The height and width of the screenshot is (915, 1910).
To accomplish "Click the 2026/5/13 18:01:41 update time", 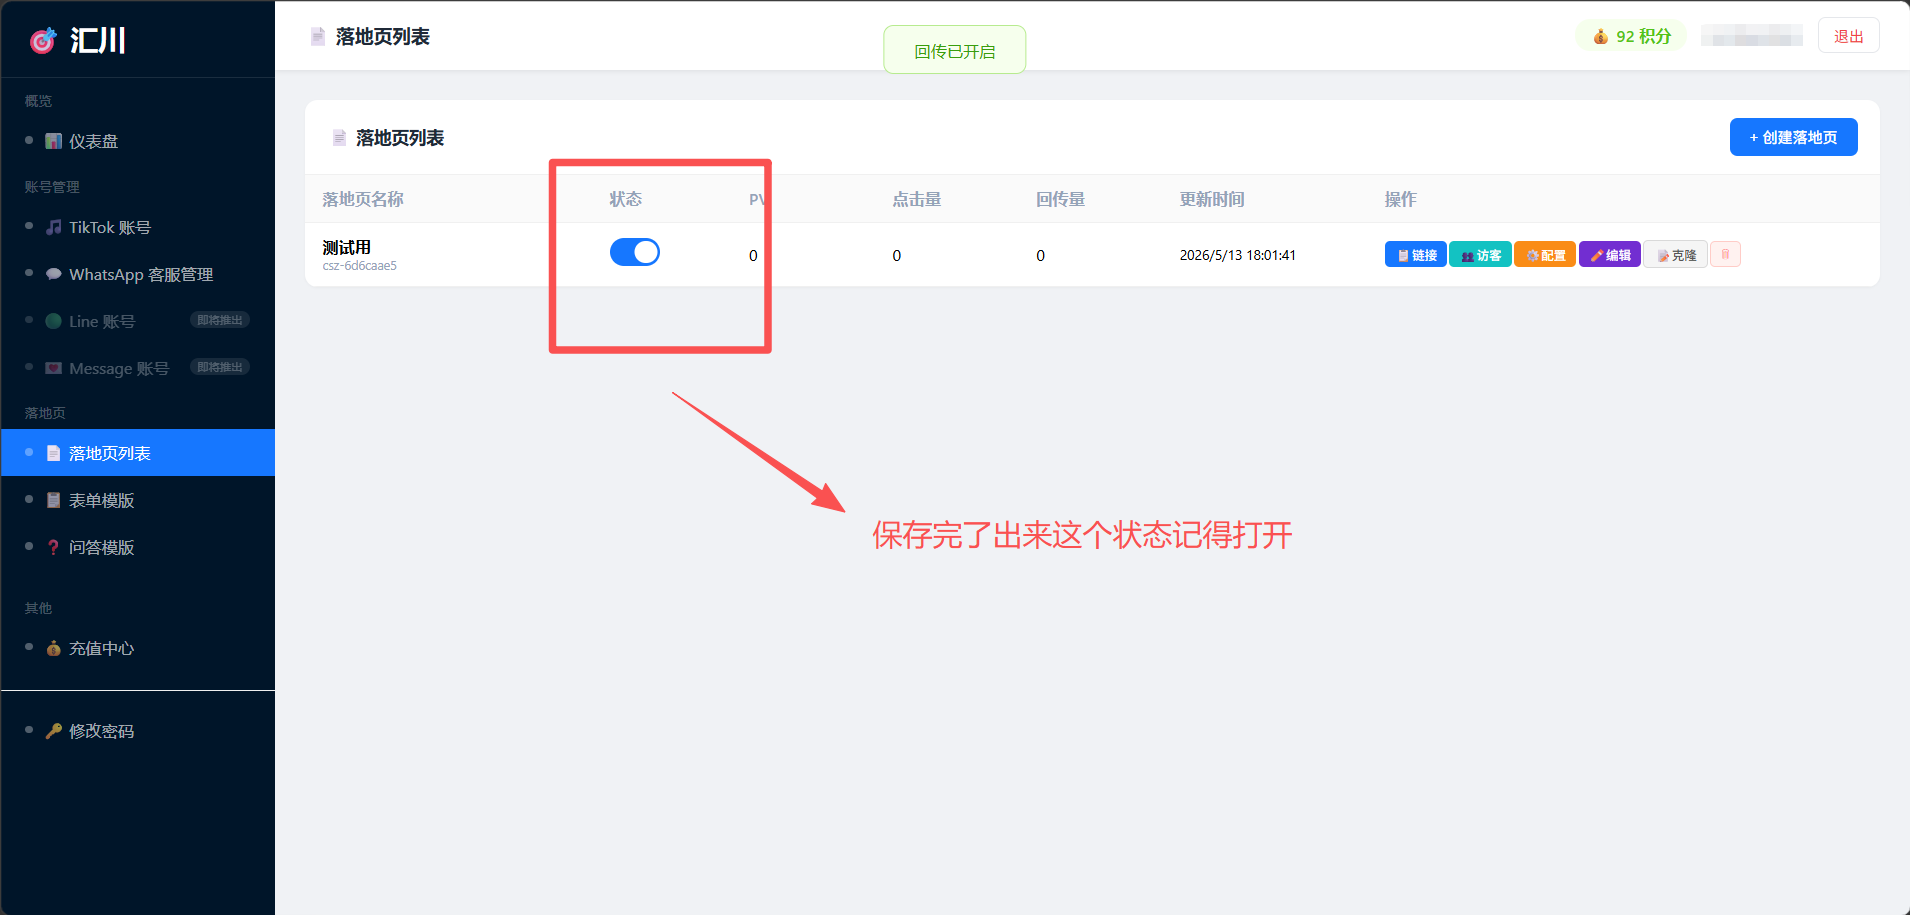I will 1237,255.
